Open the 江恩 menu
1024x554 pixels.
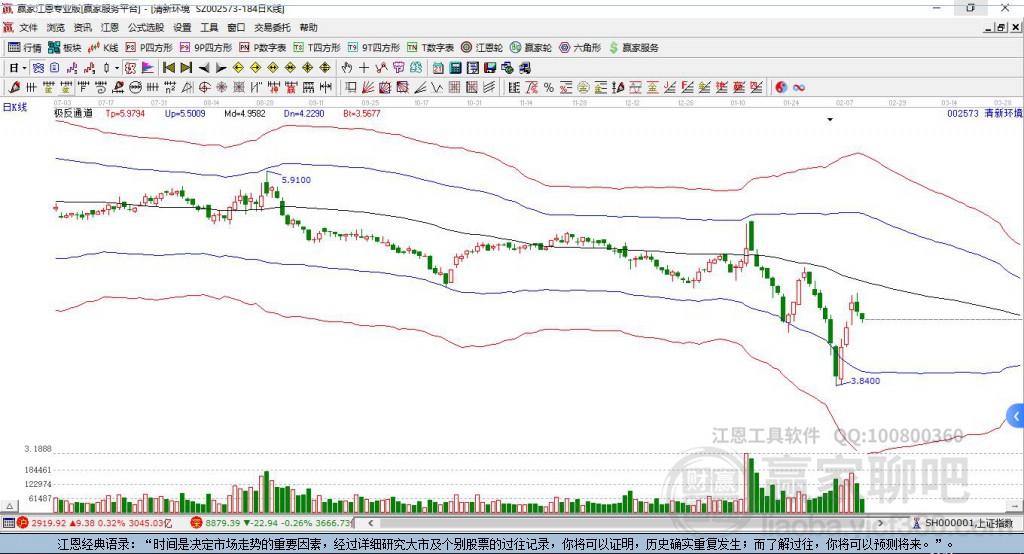click(110, 27)
